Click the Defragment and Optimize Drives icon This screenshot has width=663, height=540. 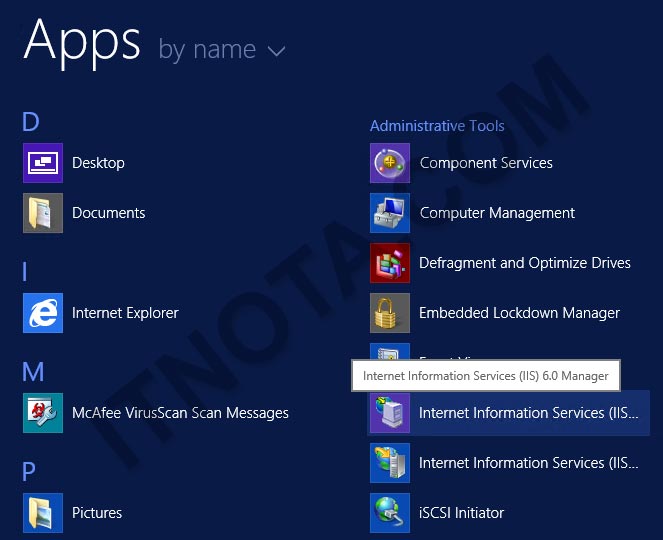[x=390, y=263]
